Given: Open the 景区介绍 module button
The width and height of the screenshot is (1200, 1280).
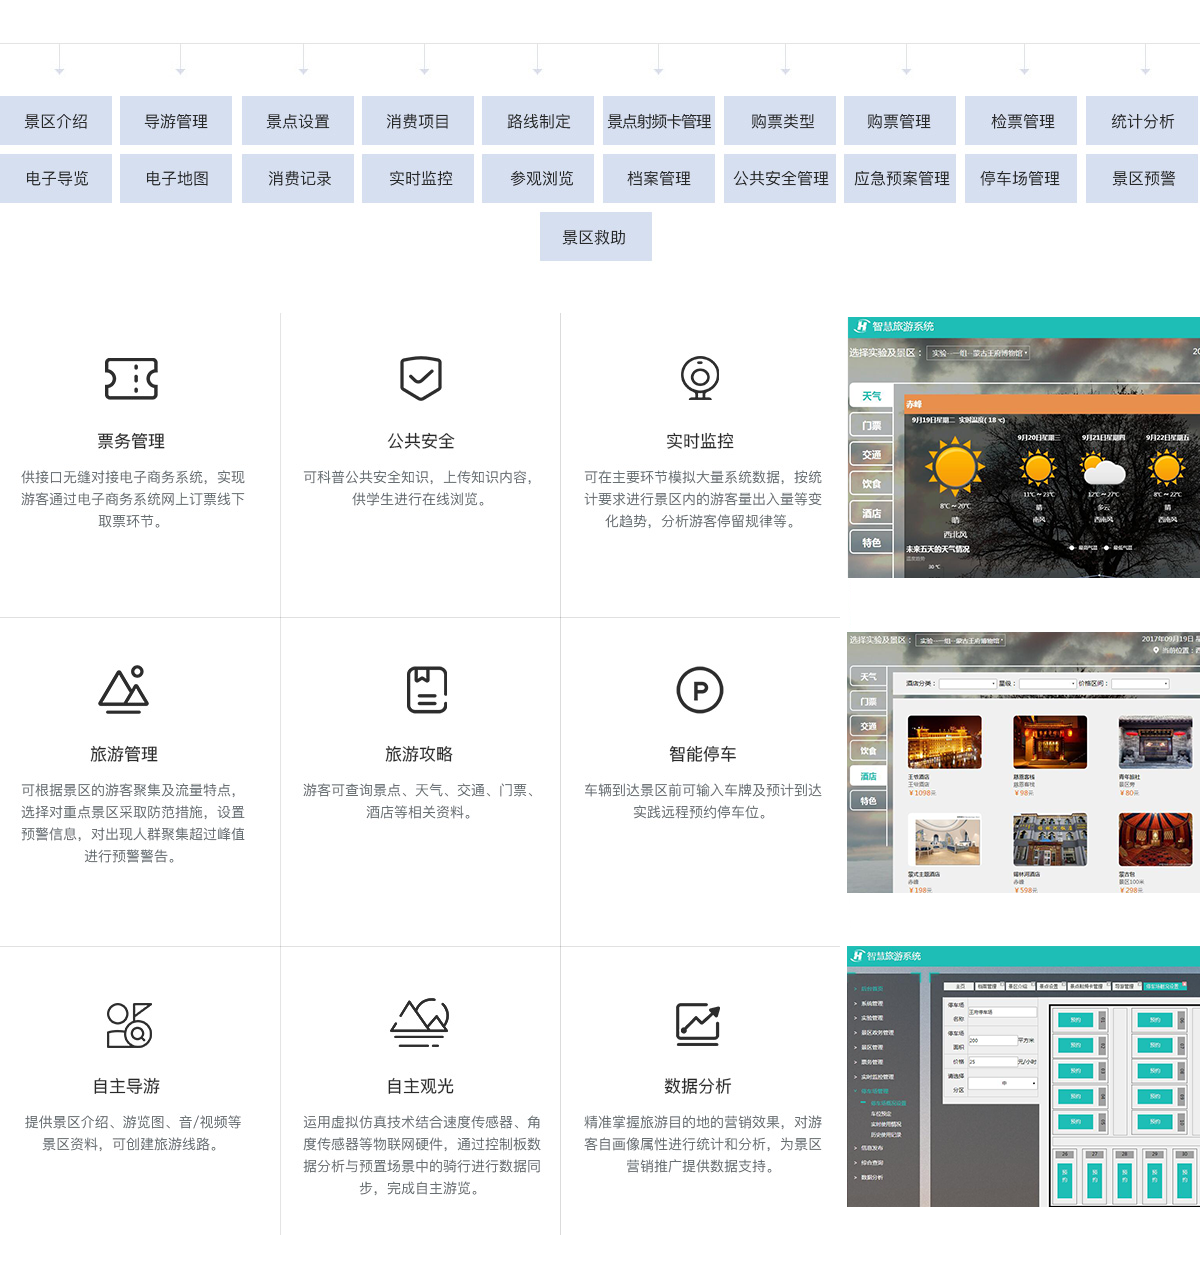Looking at the screenshot, I should [x=56, y=121].
